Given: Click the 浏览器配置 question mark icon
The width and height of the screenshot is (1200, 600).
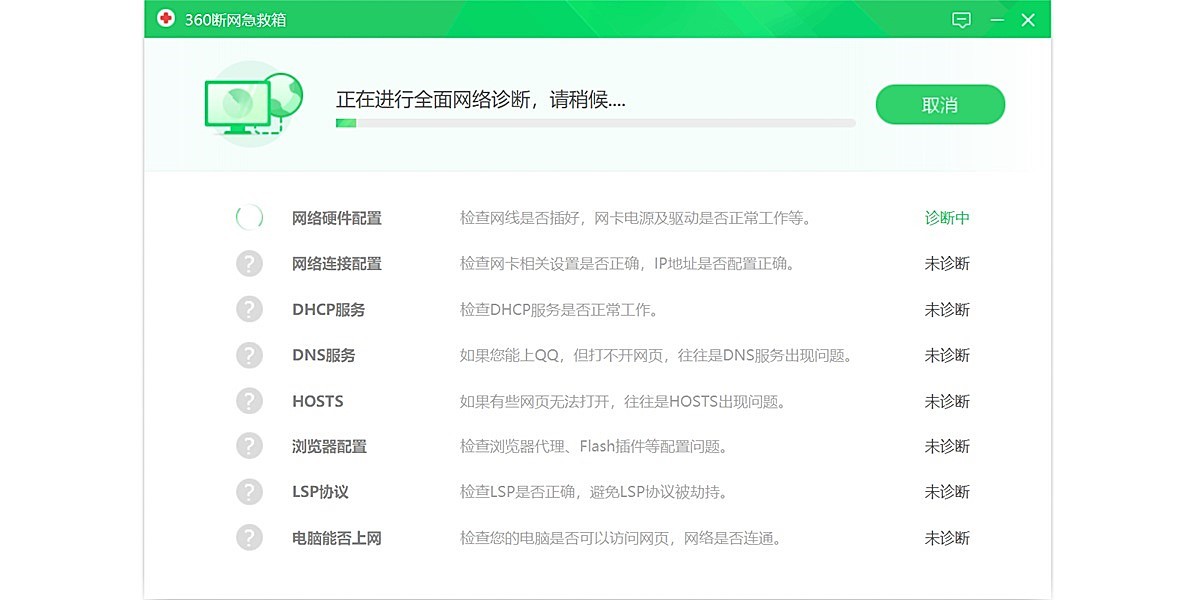Looking at the screenshot, I should pyautogui.click(x=249, y=446).
